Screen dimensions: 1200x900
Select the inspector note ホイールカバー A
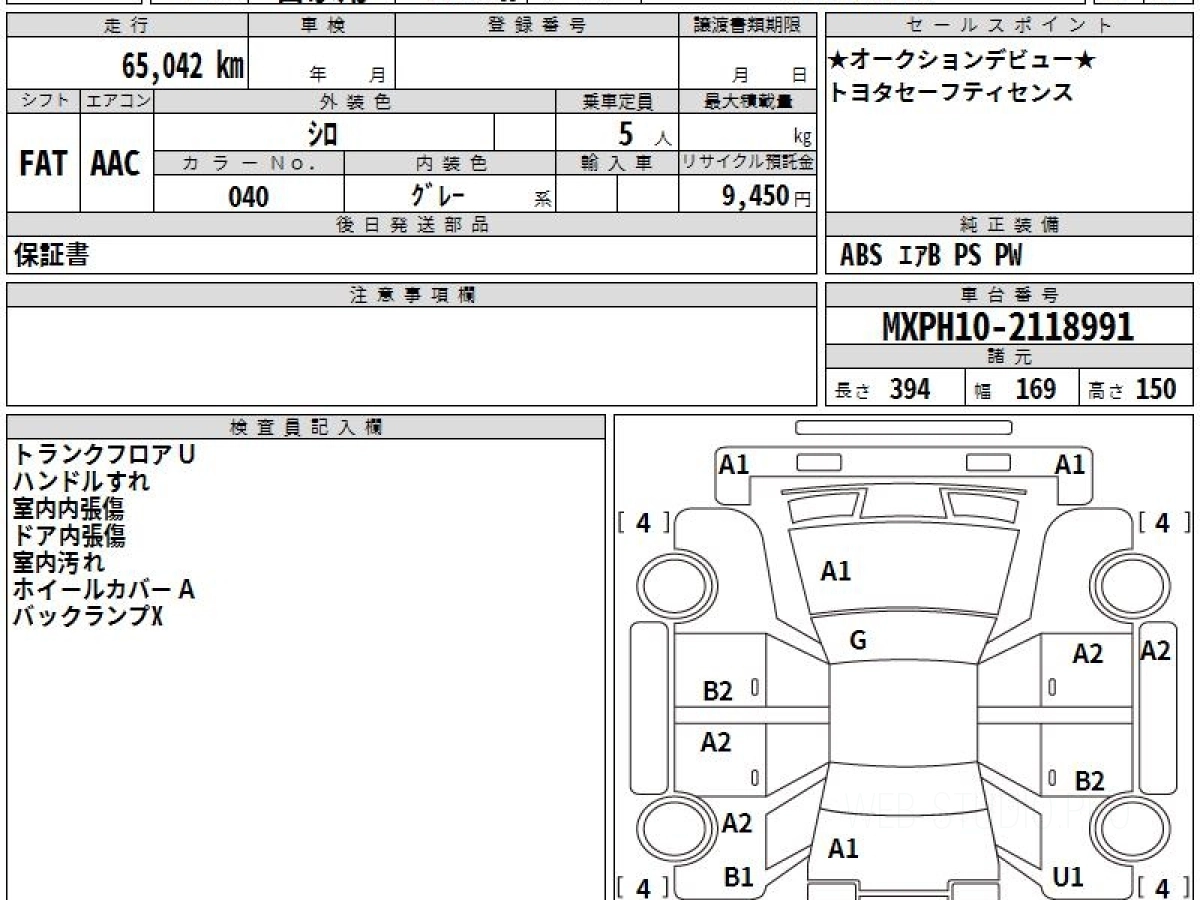click(104, 589)
